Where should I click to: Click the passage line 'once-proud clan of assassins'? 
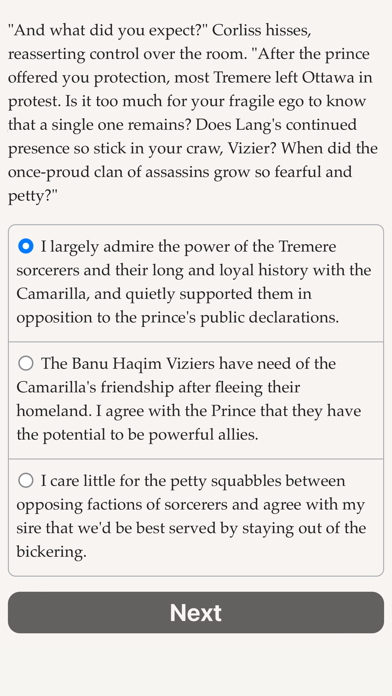tap(180, 172)
